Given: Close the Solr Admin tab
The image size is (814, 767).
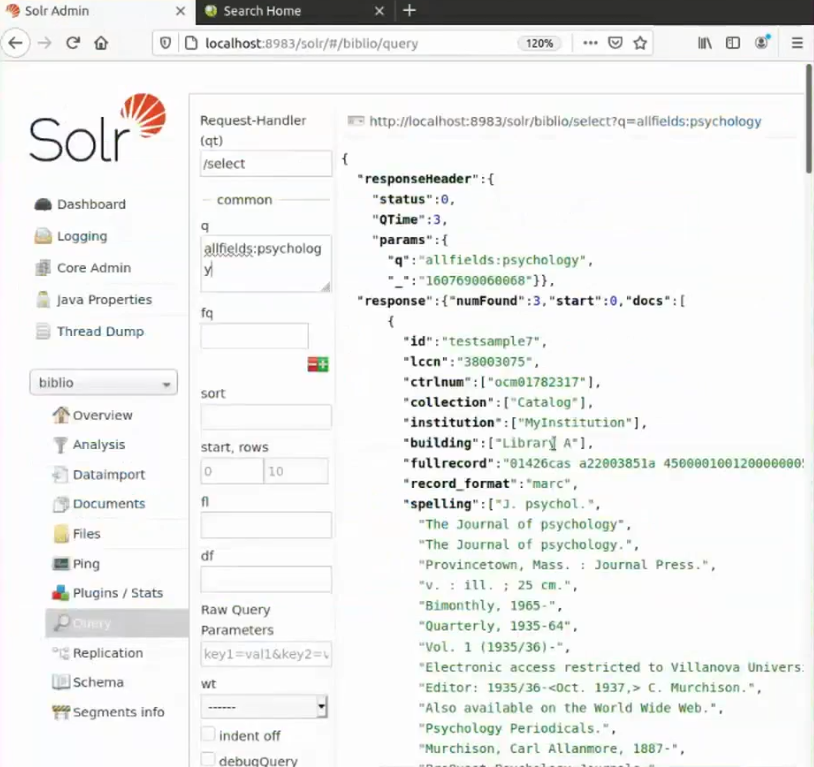Looking at the screenshot, I should 180,11.
